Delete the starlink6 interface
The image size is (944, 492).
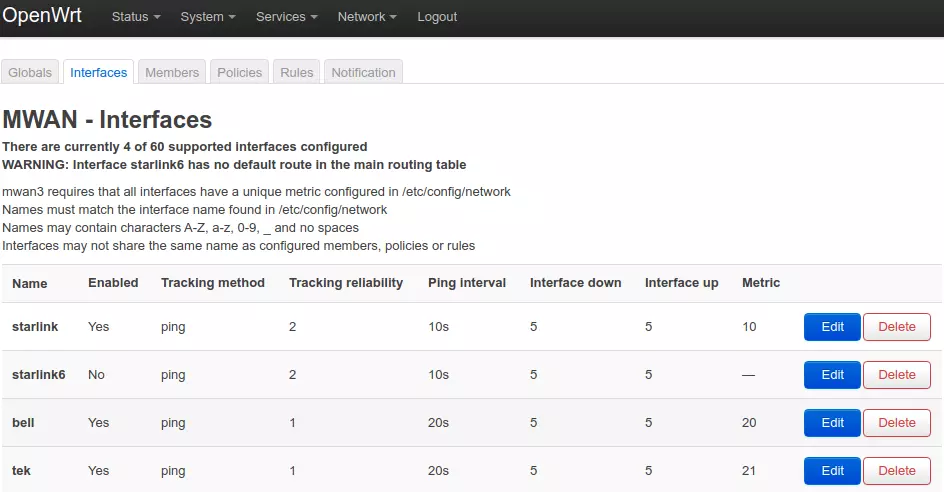coord(896,375)
